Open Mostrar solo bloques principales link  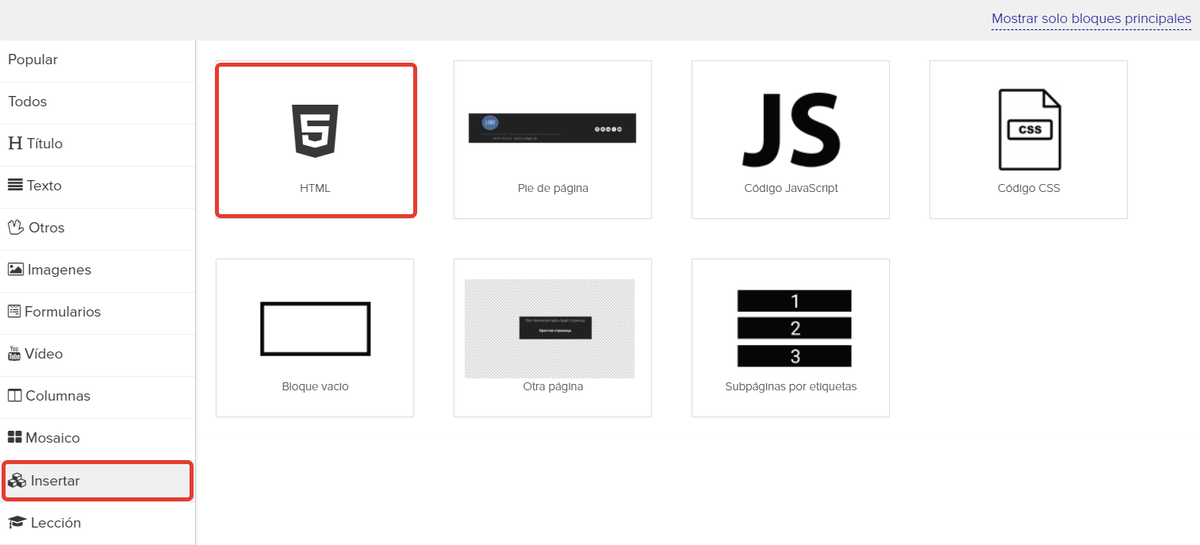(x=1091, y=19)
